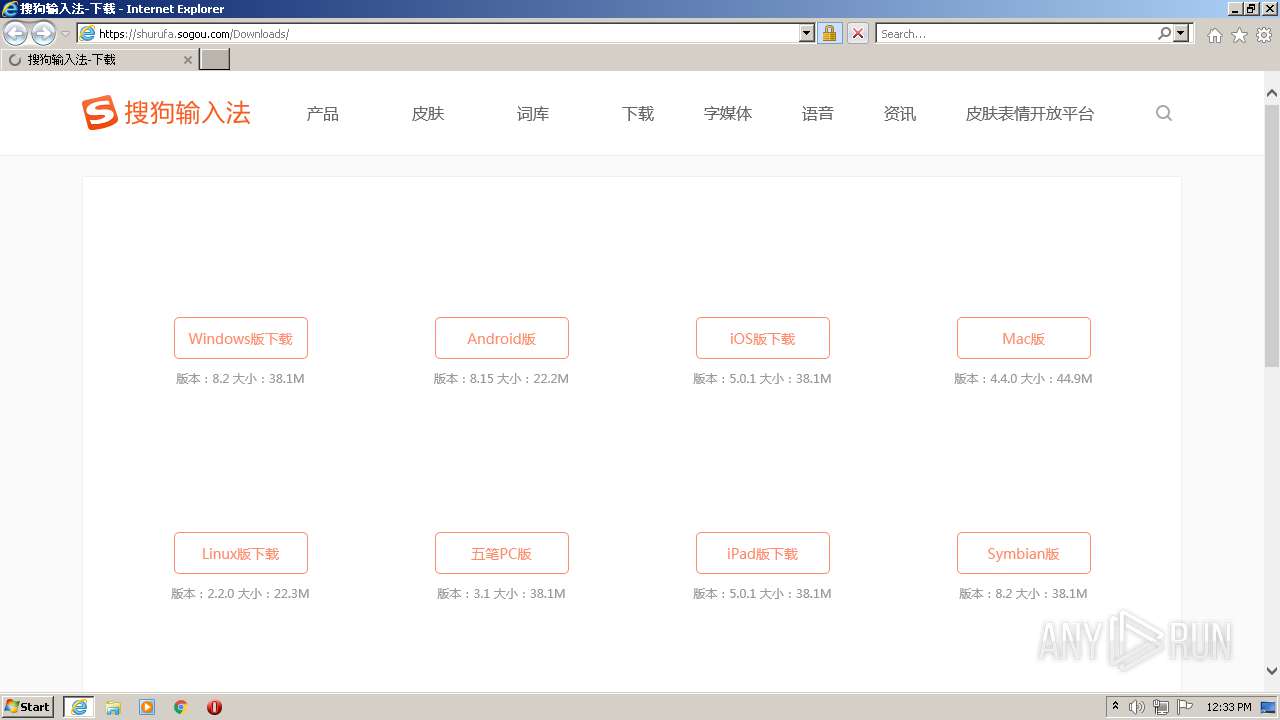Open the 字媒体 menu item
The width and height of the screenshot is (1280, 720).
[x=728, y=114]
